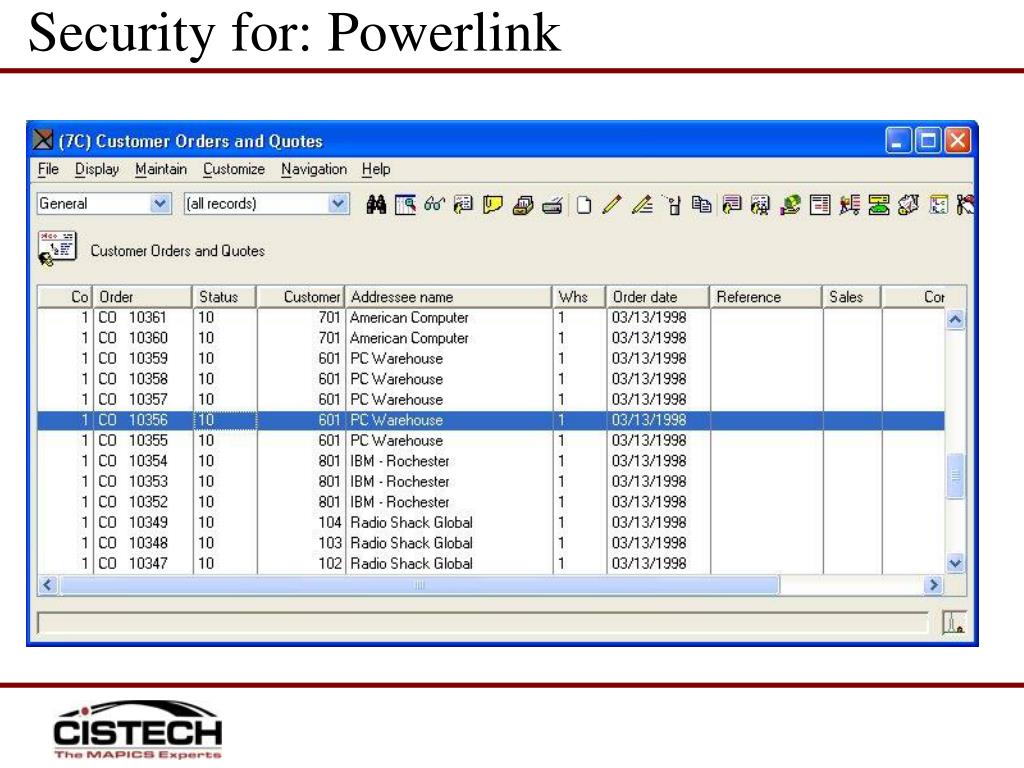Click the horizontal scrollbar left arrow

coord(47,584)
